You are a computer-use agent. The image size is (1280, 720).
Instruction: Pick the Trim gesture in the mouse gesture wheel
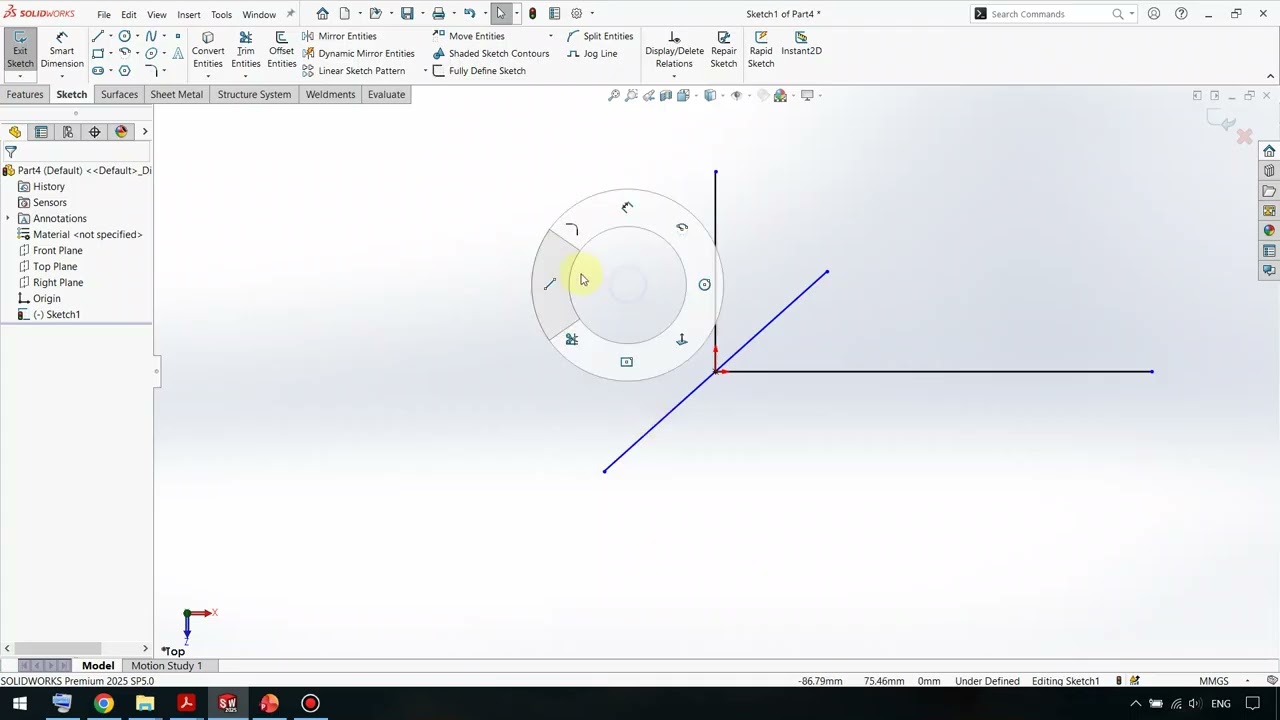click(x=572, y=340)
